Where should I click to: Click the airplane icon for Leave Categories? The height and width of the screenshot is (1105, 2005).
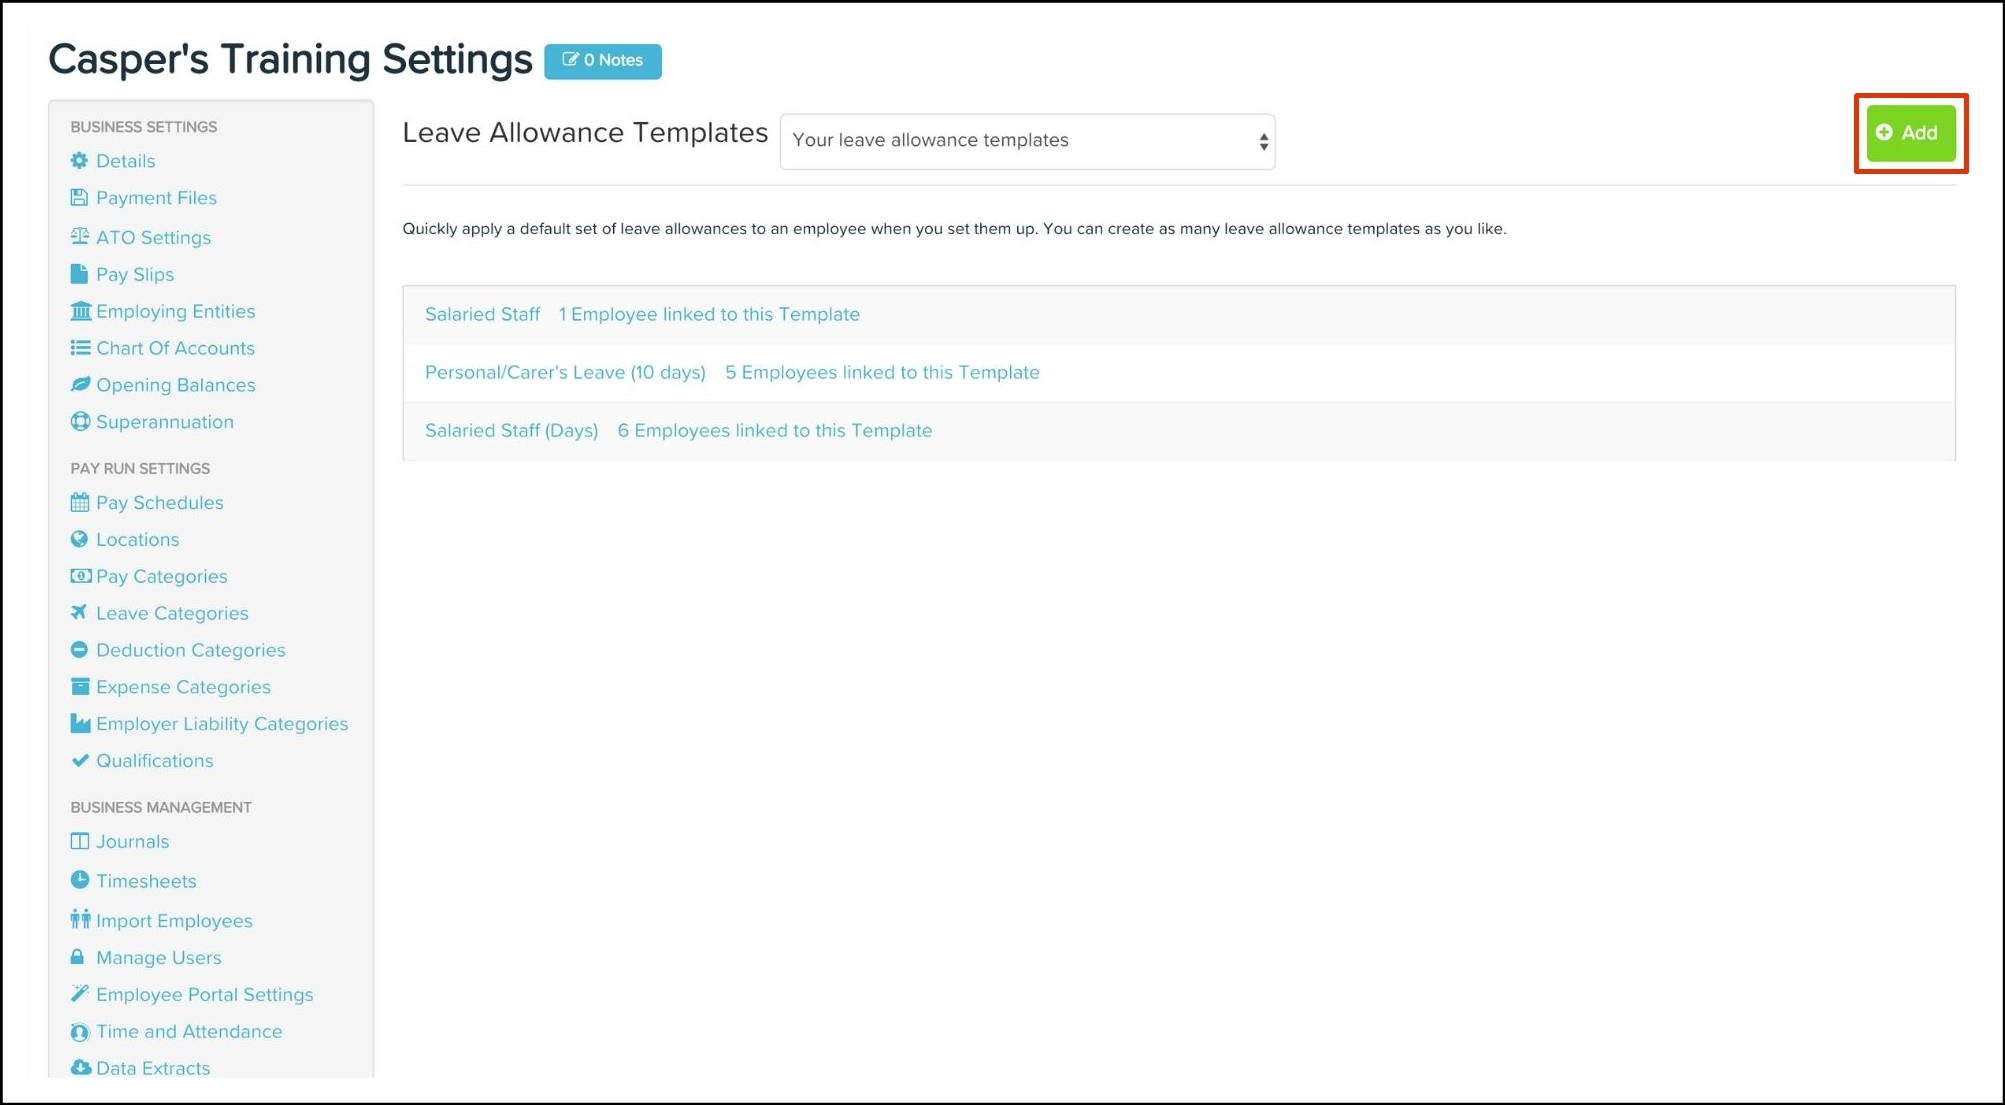[79, 612]
